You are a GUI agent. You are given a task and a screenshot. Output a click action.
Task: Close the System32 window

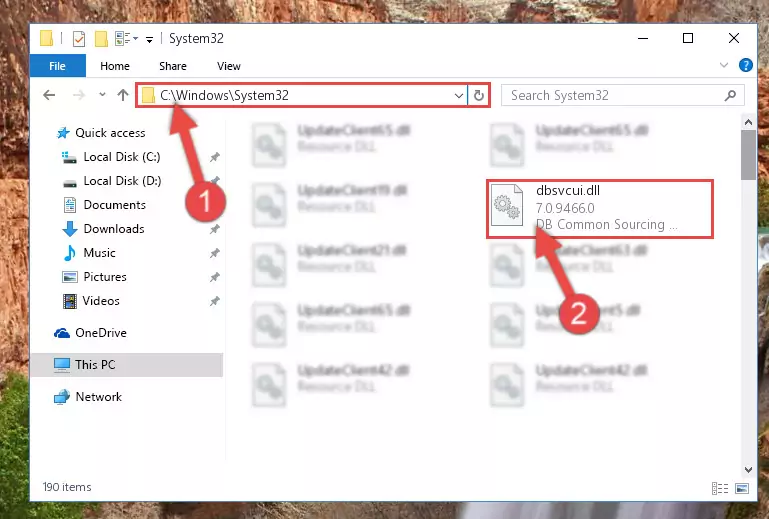(734, 38)
